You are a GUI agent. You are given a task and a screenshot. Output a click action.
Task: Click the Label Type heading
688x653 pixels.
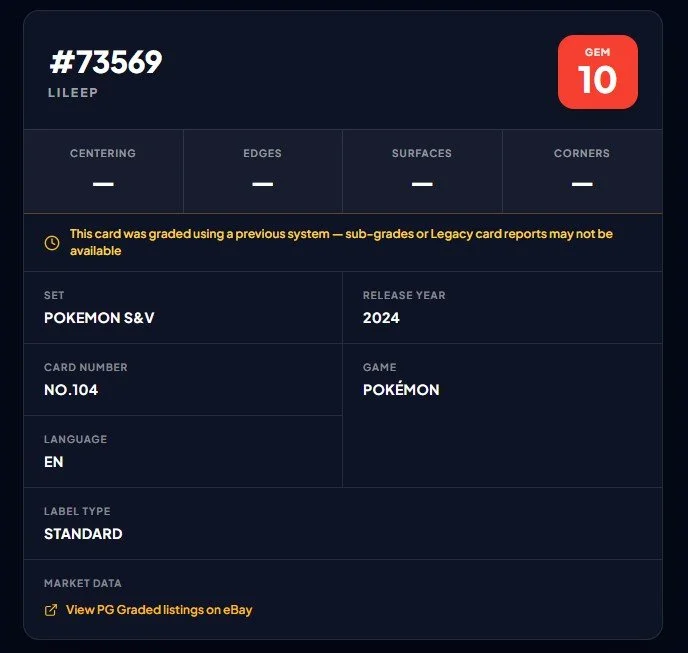click(77, 511)
